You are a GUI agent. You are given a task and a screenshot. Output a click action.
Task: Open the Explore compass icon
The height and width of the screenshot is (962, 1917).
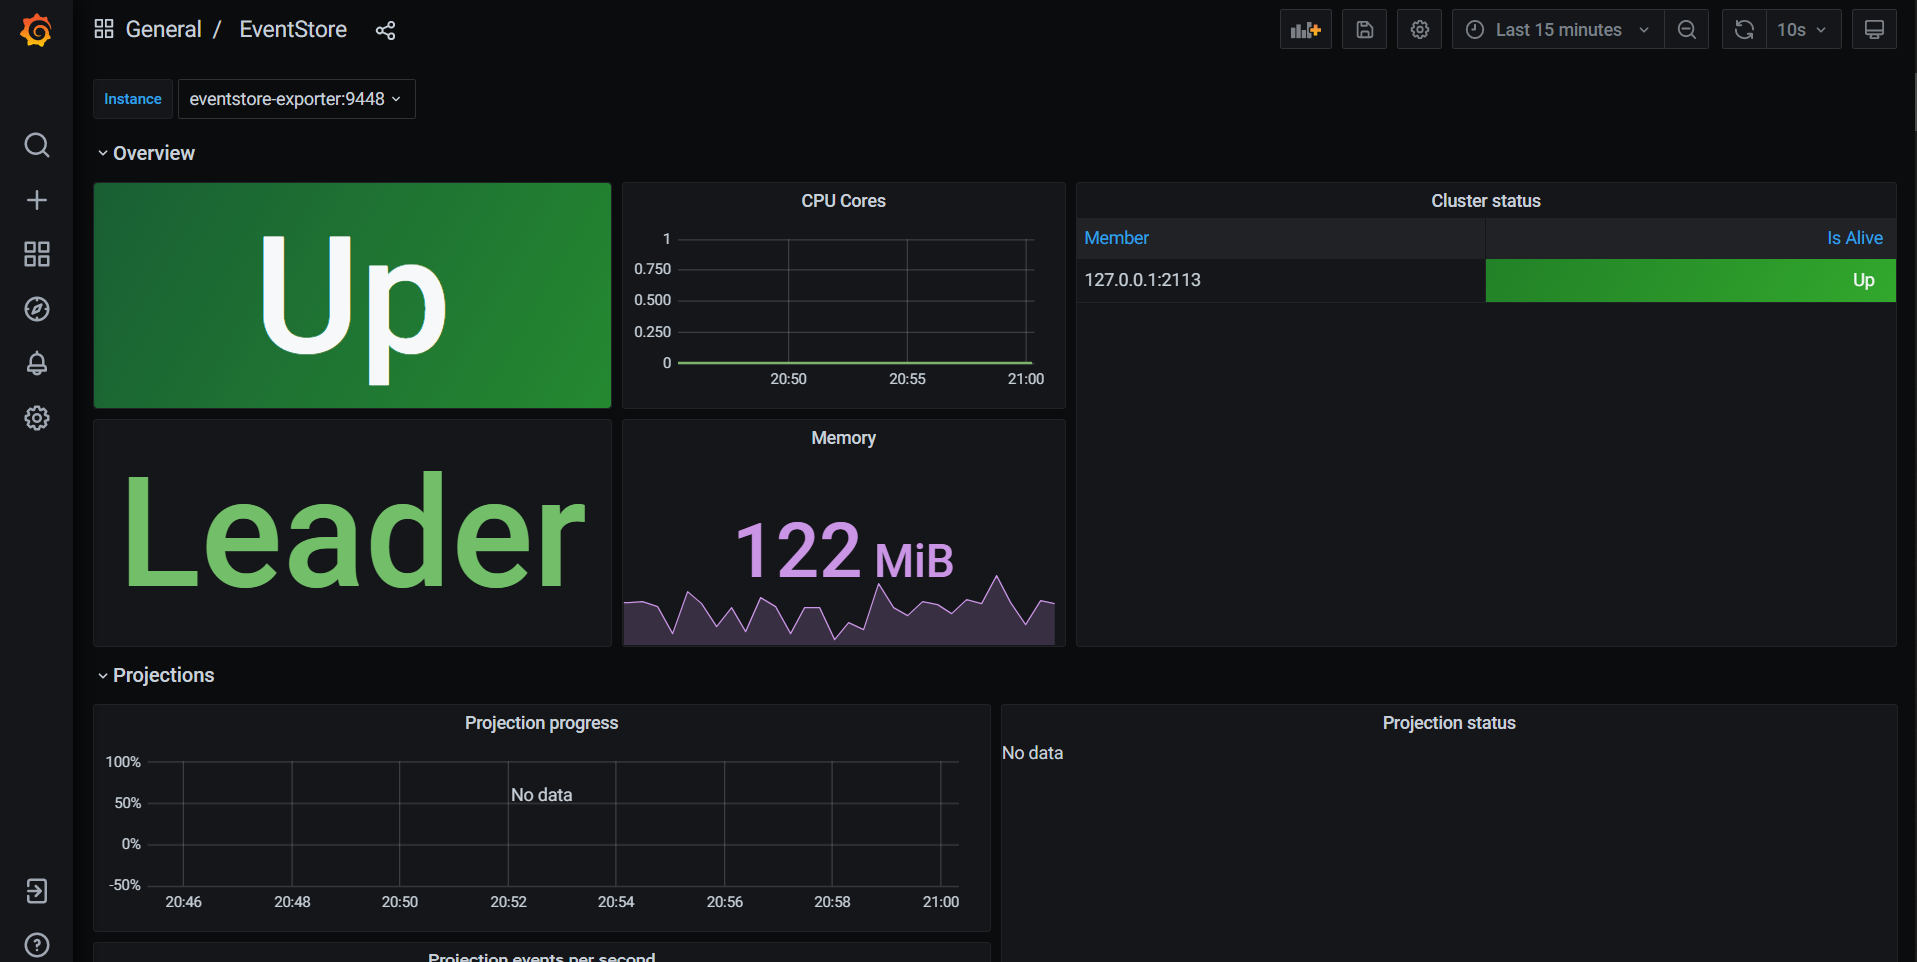[x=37, y=309]
